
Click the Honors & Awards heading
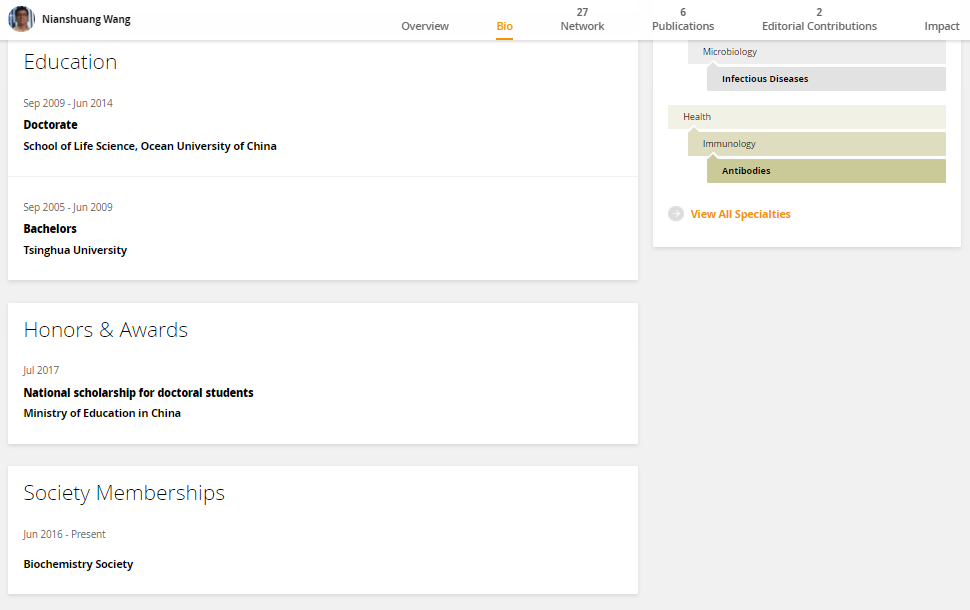click(106, 330)
